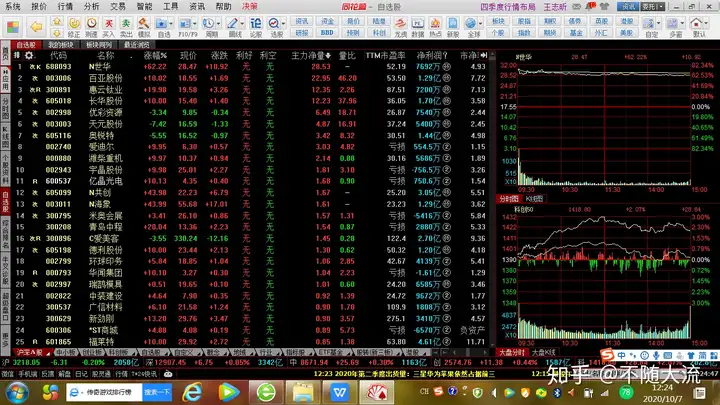Open the 系统 menu
720x405 pixels.
(13, 6)
